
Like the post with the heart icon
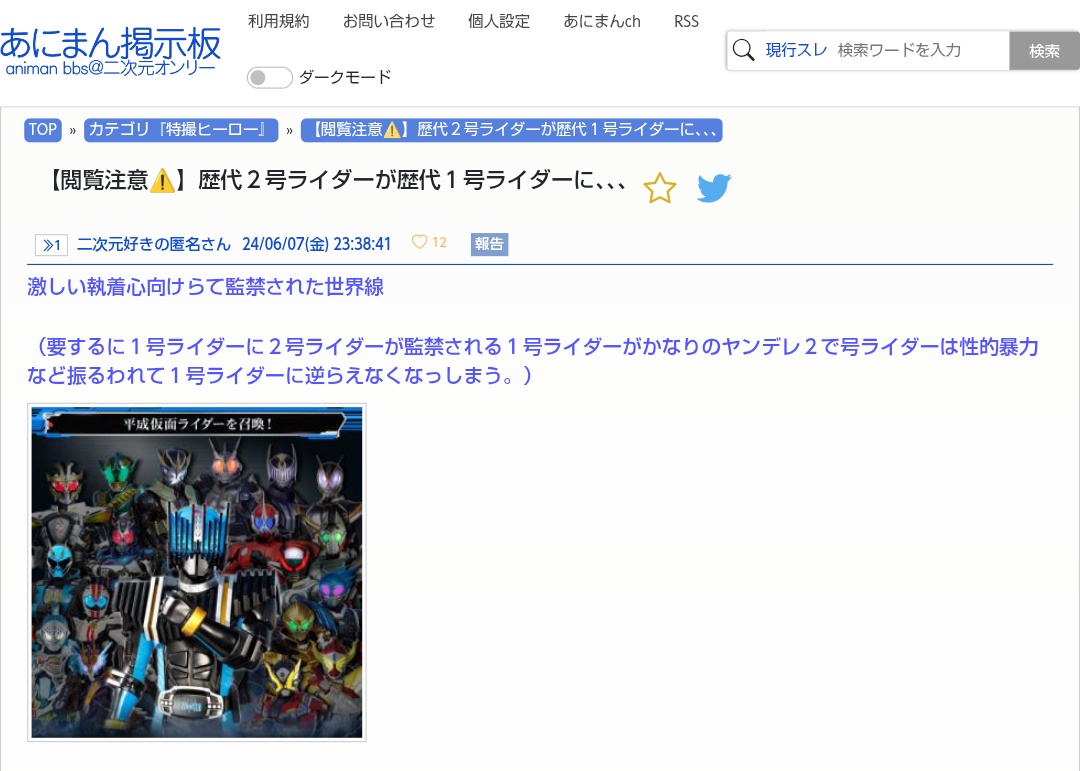[420, 243]
